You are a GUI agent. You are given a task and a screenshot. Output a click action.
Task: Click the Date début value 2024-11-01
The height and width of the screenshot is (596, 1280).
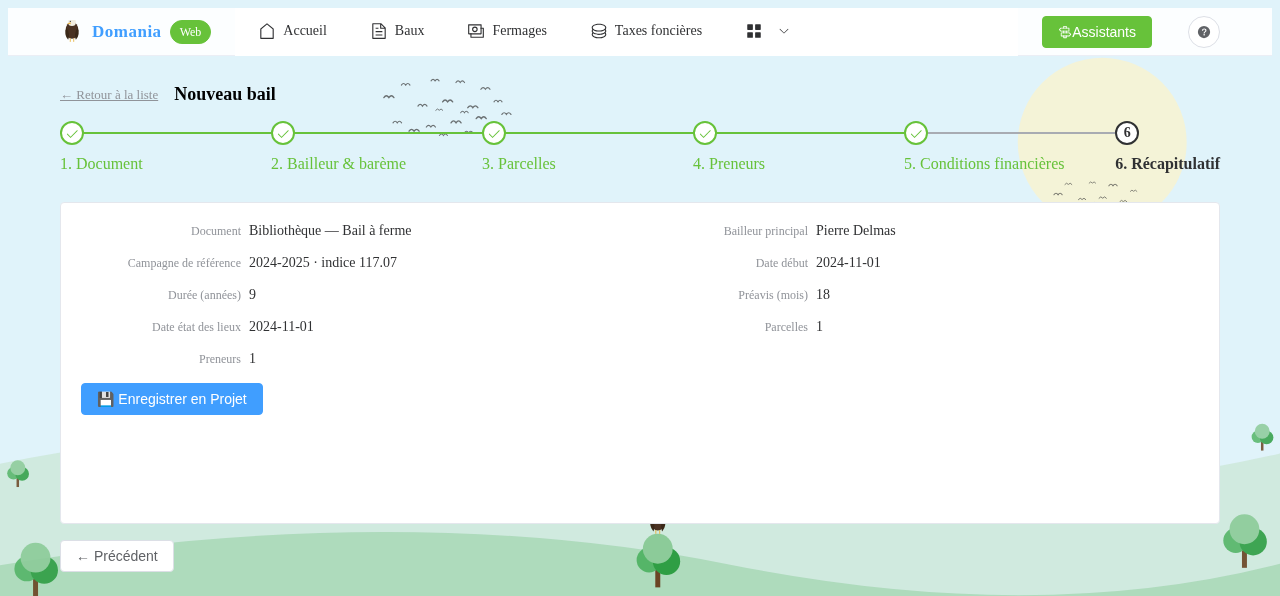click(x=848, y=263)
